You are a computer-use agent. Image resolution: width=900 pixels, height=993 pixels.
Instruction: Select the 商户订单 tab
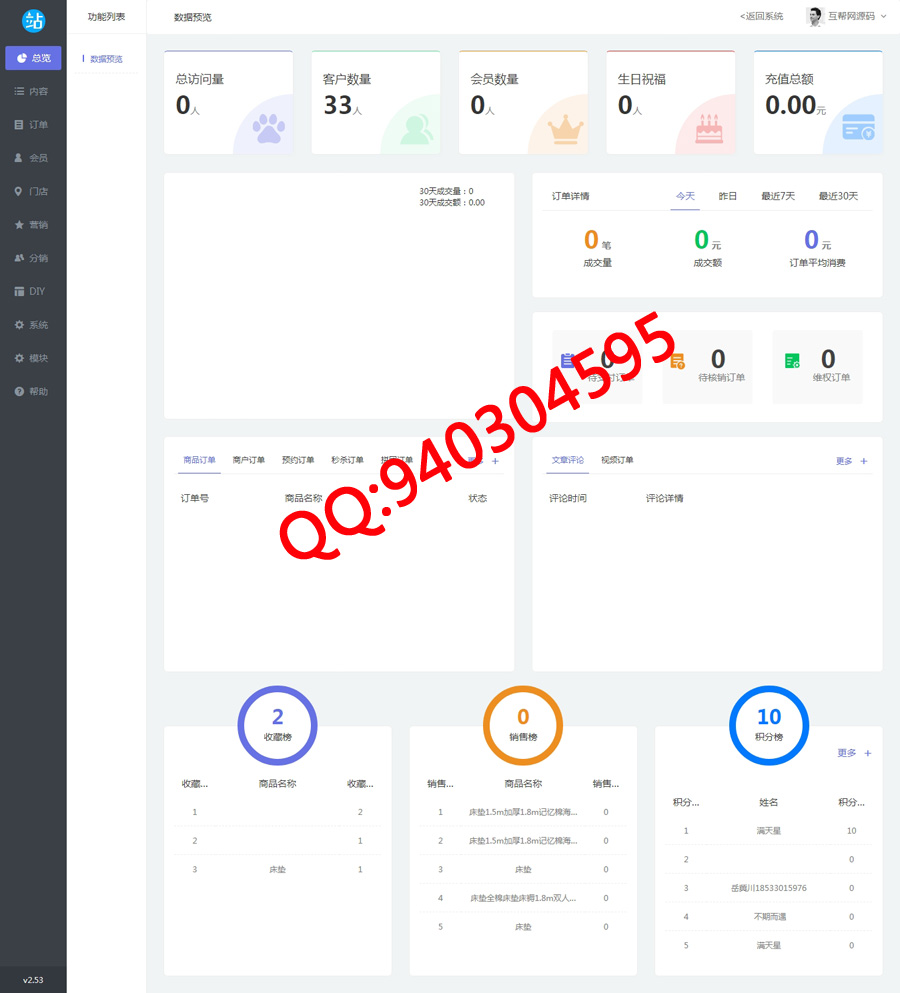pos(248,460)
